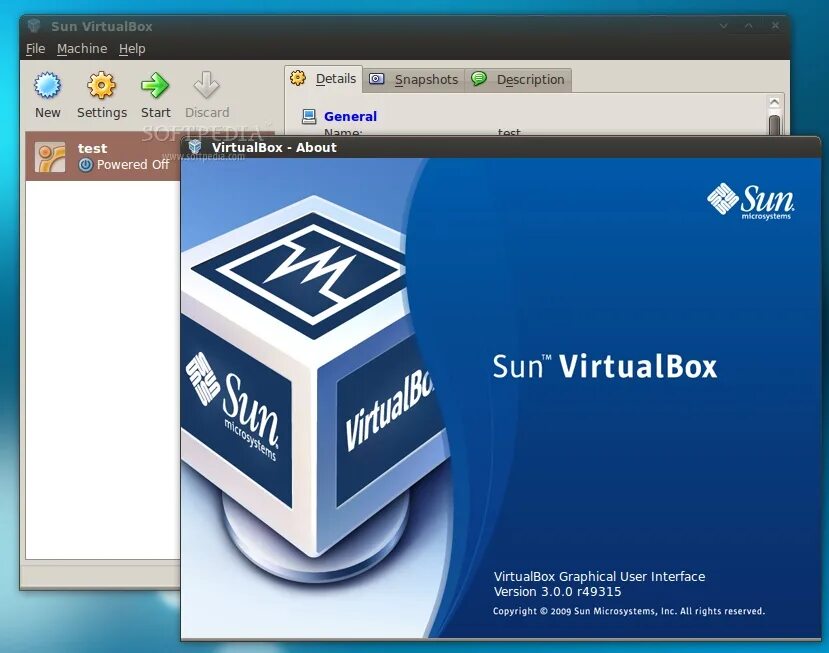The image size is (829, 653).
Task: Switch to the Description tab
Action: pos(518,80)
